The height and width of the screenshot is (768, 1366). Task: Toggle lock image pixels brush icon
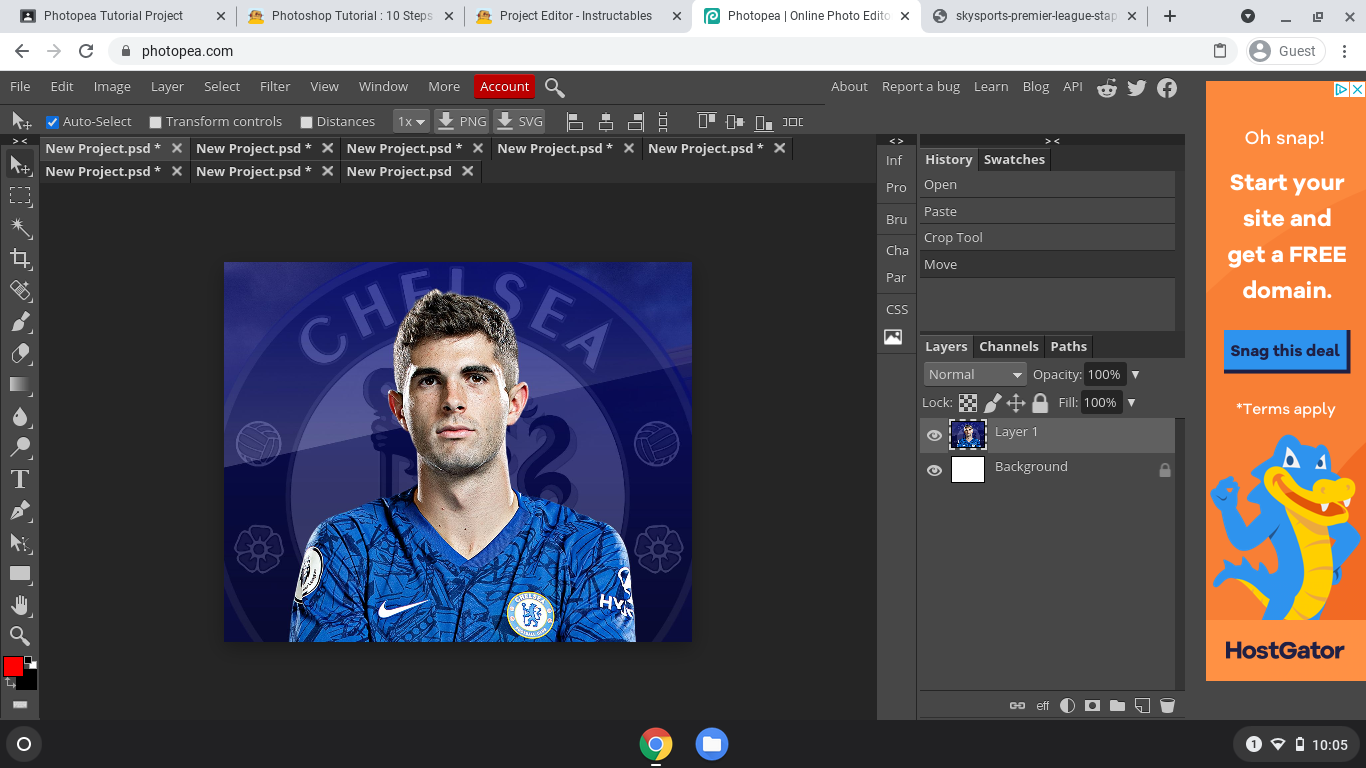tap(992, 403)
